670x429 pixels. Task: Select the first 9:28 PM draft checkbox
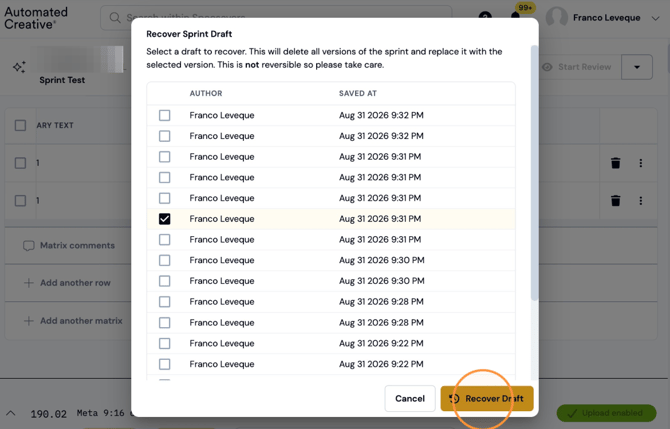click(165, 302)
